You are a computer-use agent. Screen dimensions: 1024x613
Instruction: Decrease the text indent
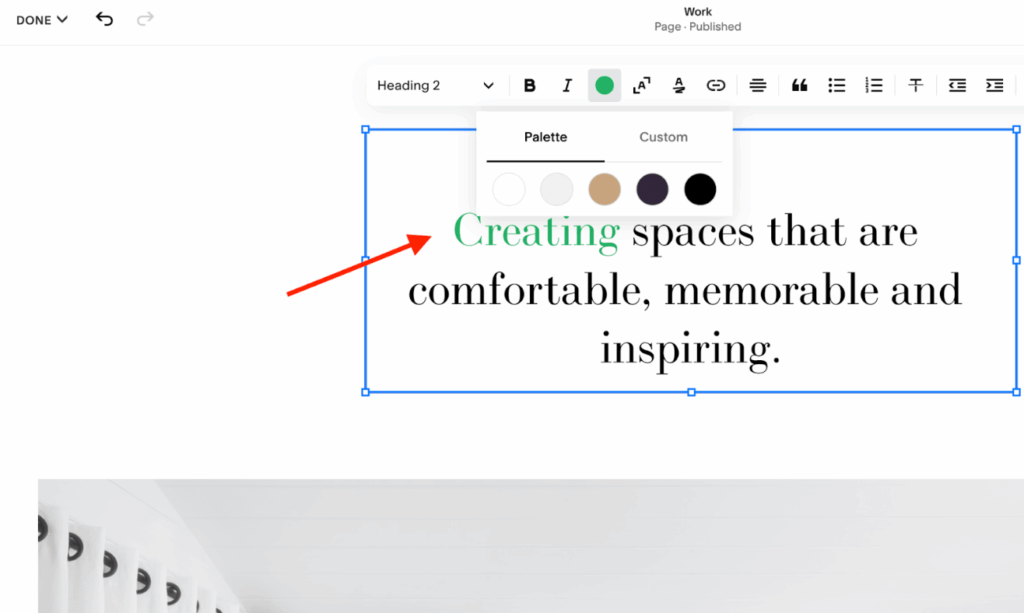point(957,86)
